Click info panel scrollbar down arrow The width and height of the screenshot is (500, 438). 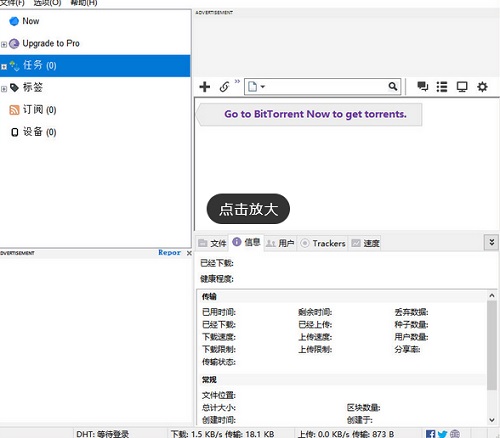[492, 420]
